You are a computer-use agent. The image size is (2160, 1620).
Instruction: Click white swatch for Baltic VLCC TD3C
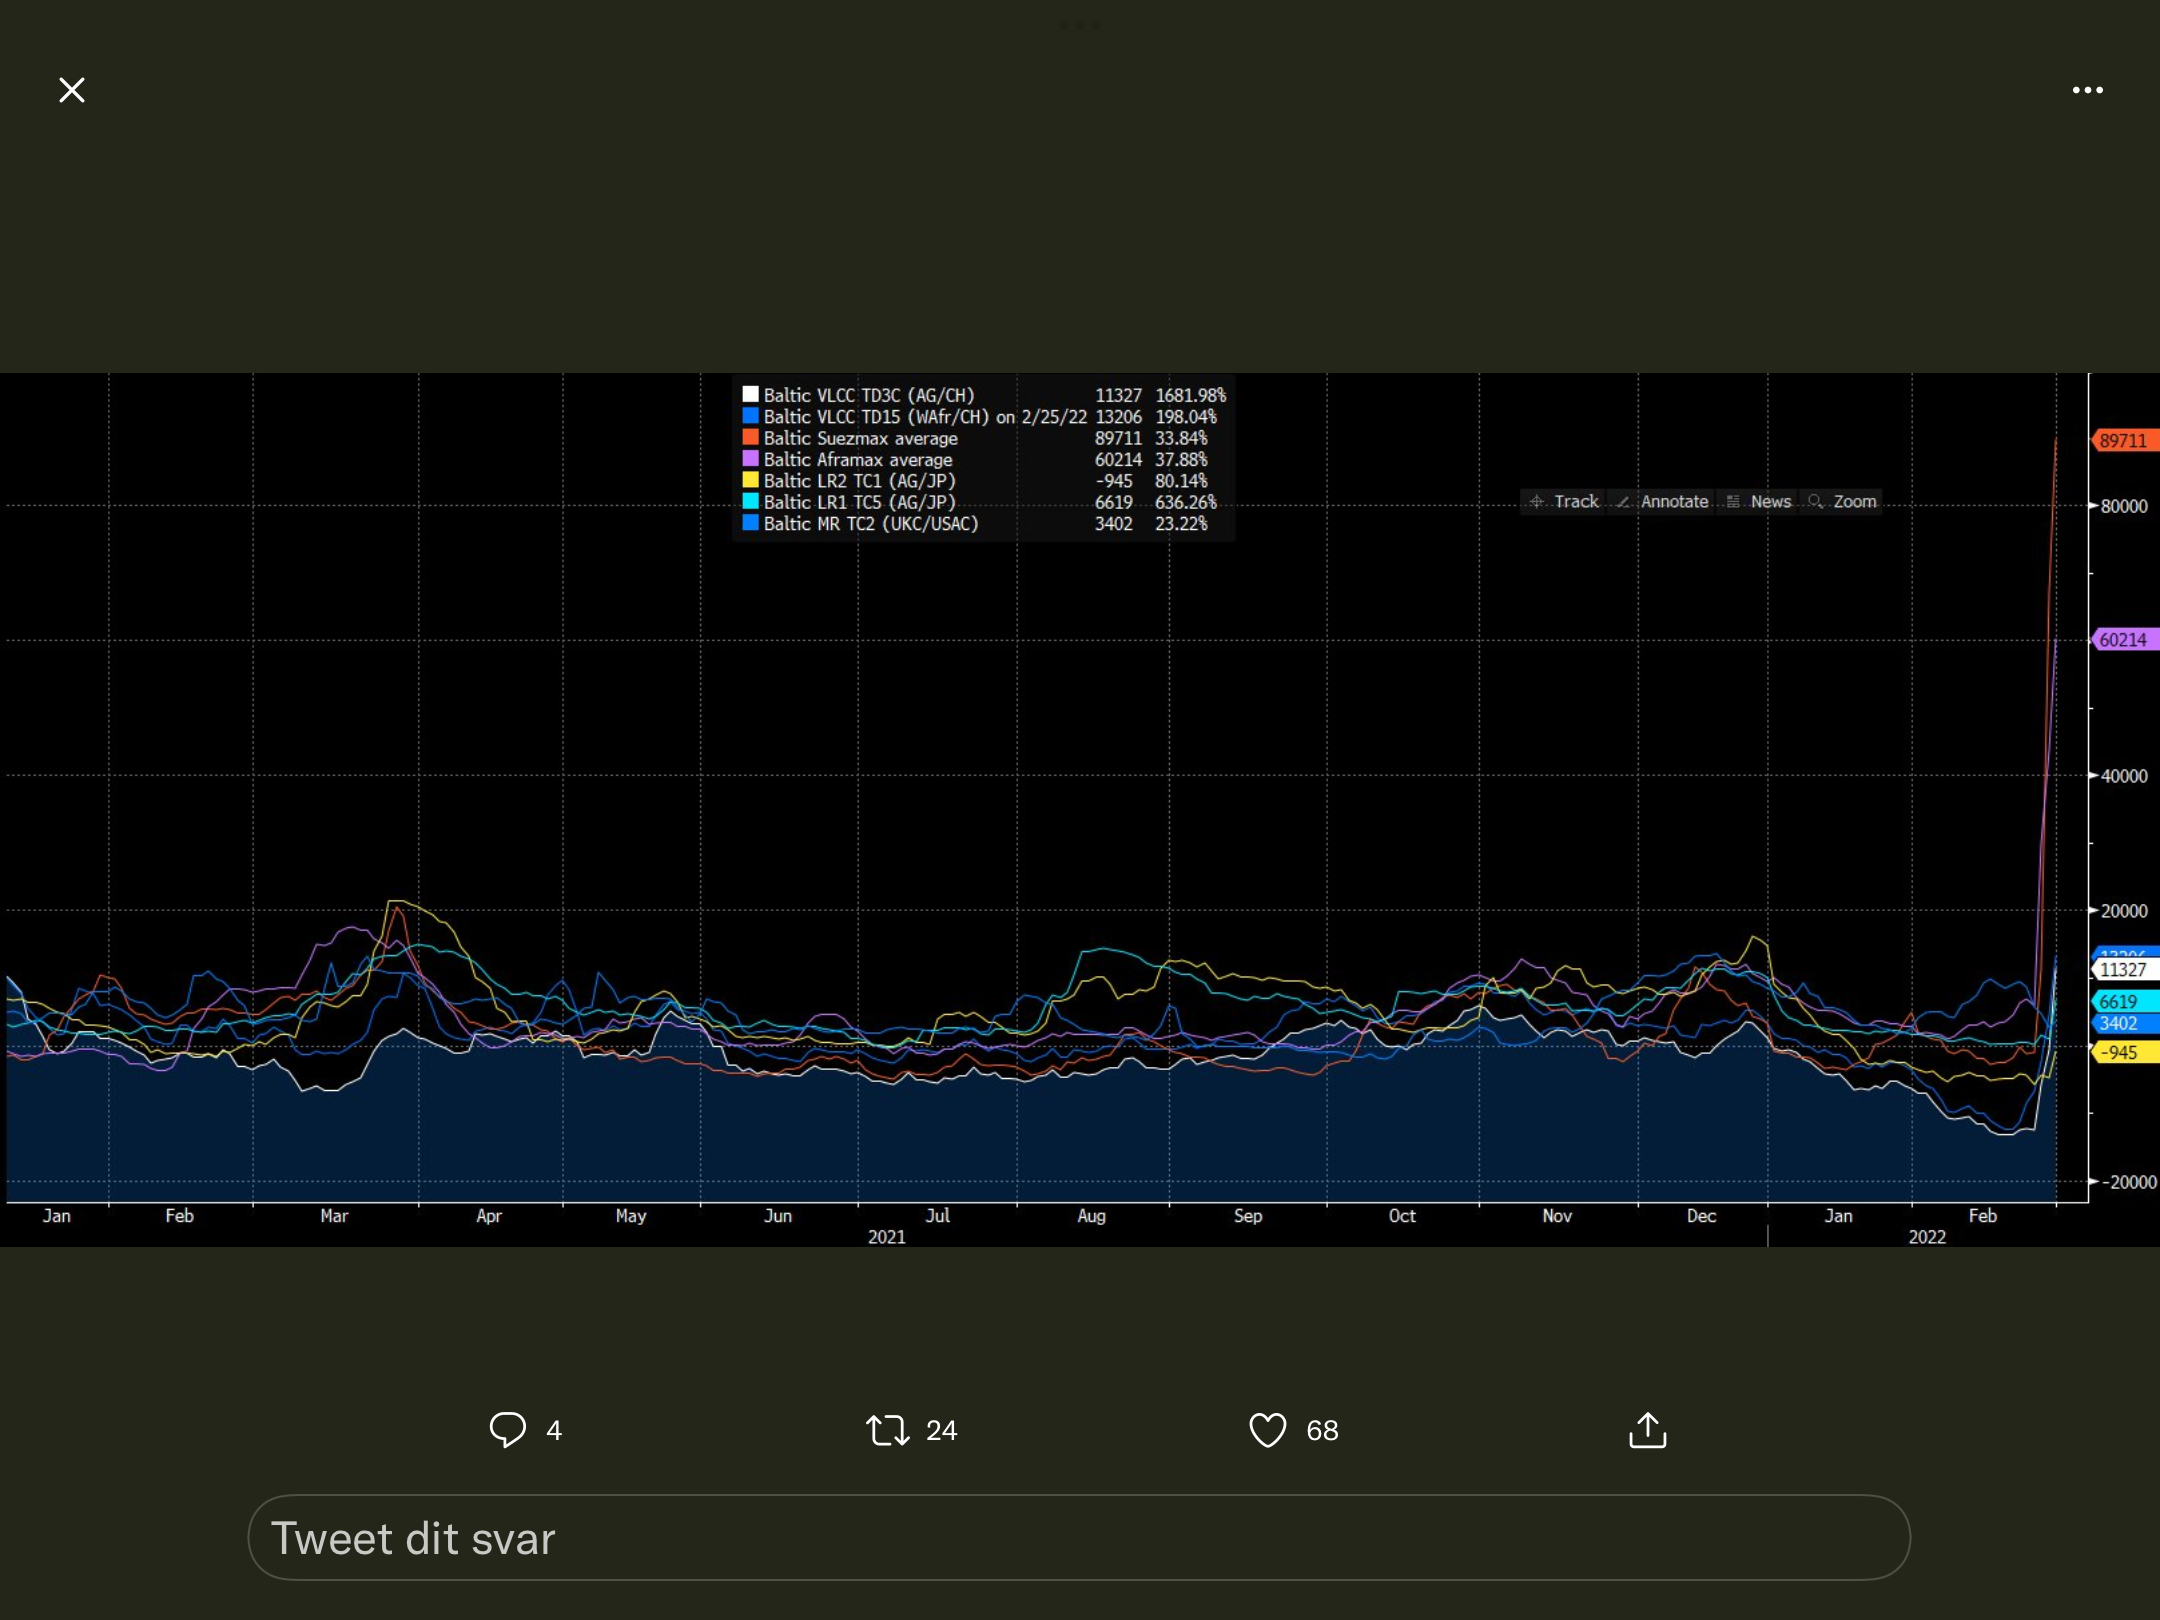(x=750, y=394)
